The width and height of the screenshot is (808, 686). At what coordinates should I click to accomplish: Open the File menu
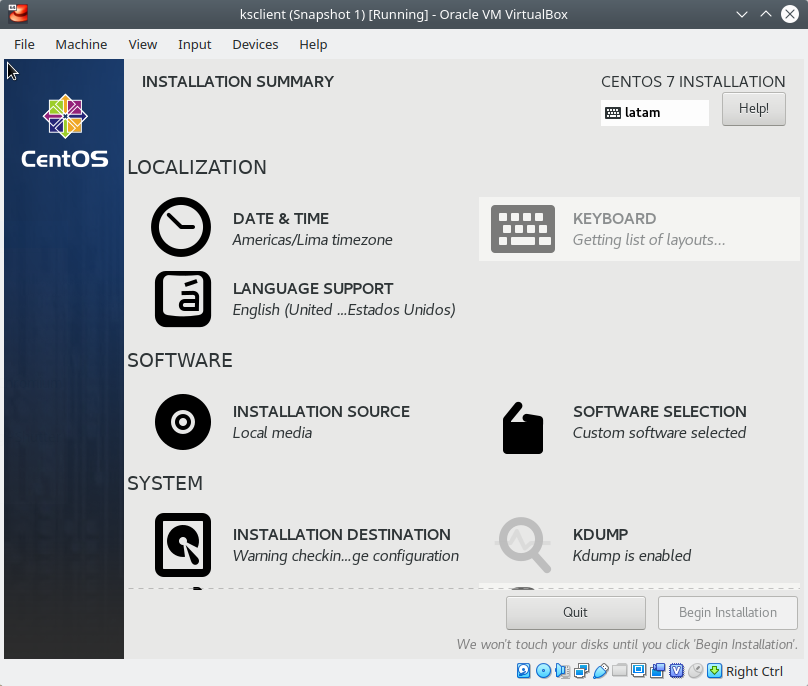pos(24,44)
